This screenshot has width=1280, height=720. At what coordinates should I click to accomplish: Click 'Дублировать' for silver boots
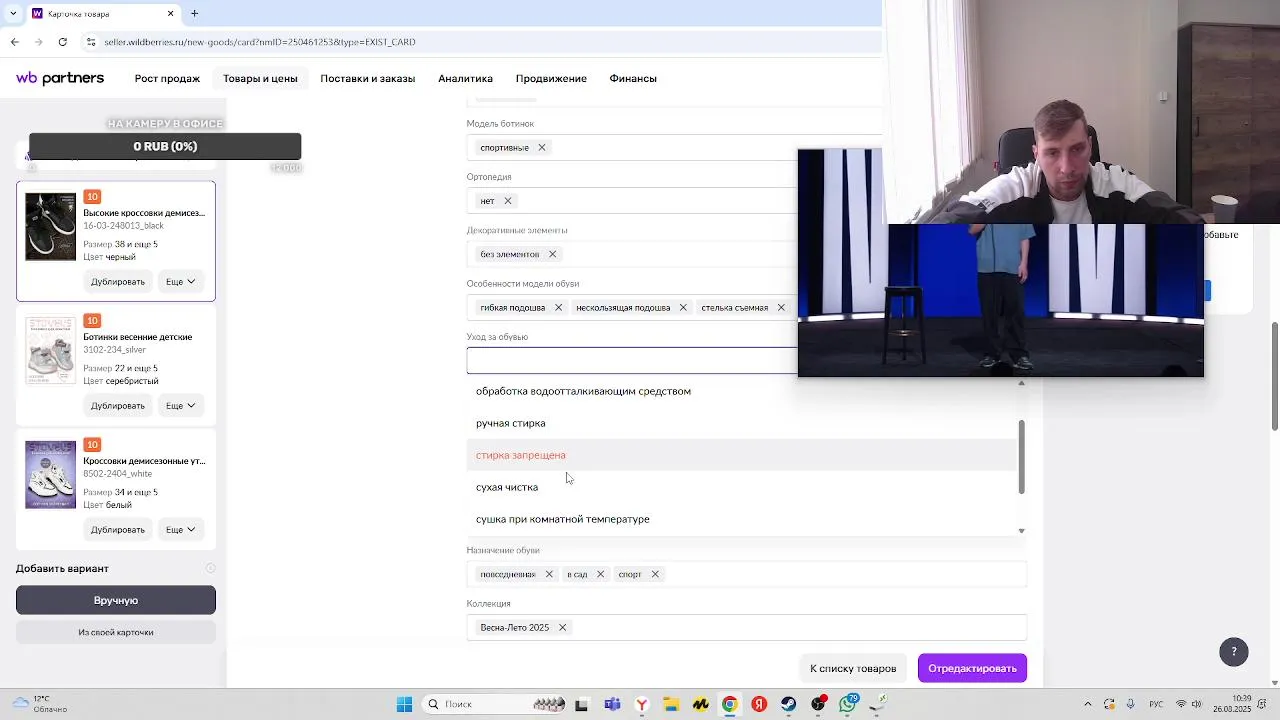click(x=118, y=406)
